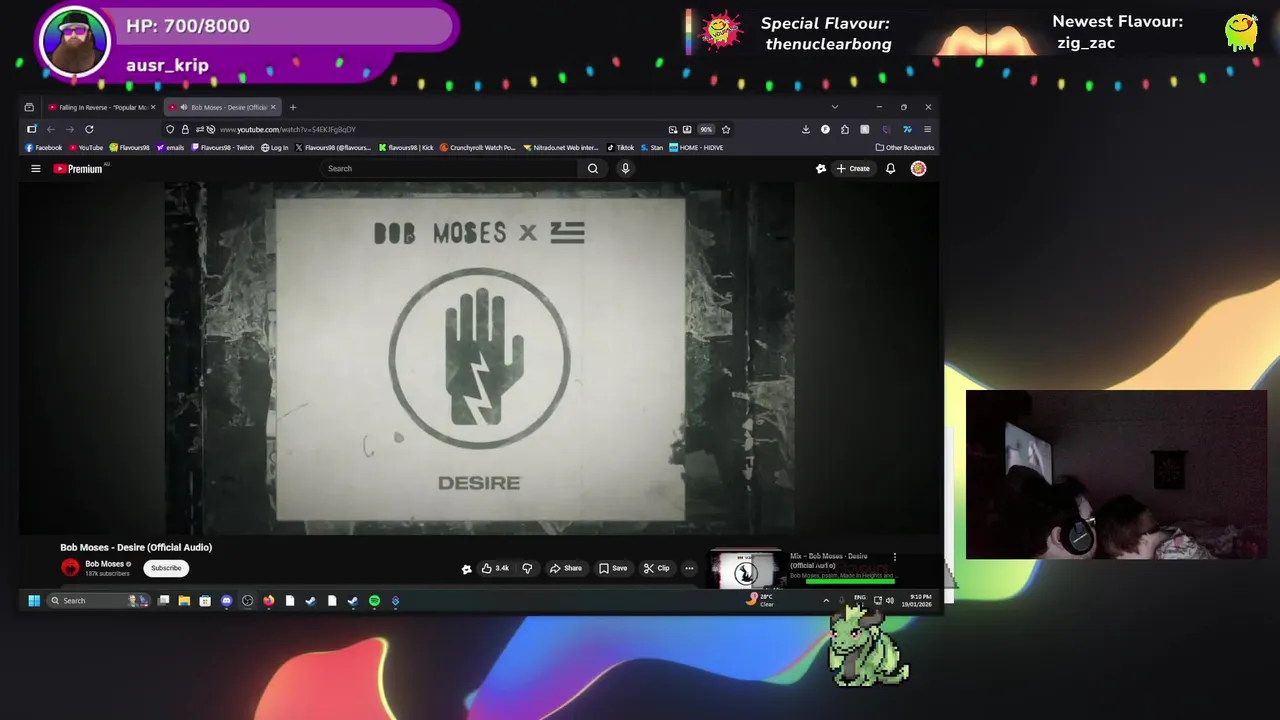The height and width of the screenshot is (720, 1280).
Task: Open Firefox View icon in tab bar
Action: (29, 107)
